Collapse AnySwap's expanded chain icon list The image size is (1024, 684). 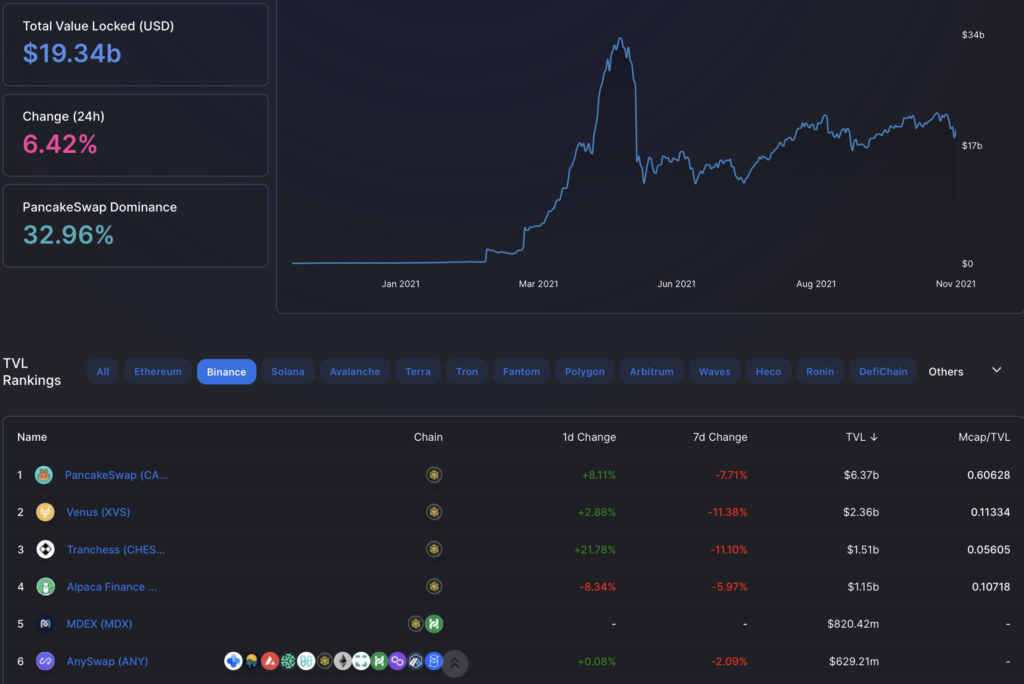[x=455, y=662]
